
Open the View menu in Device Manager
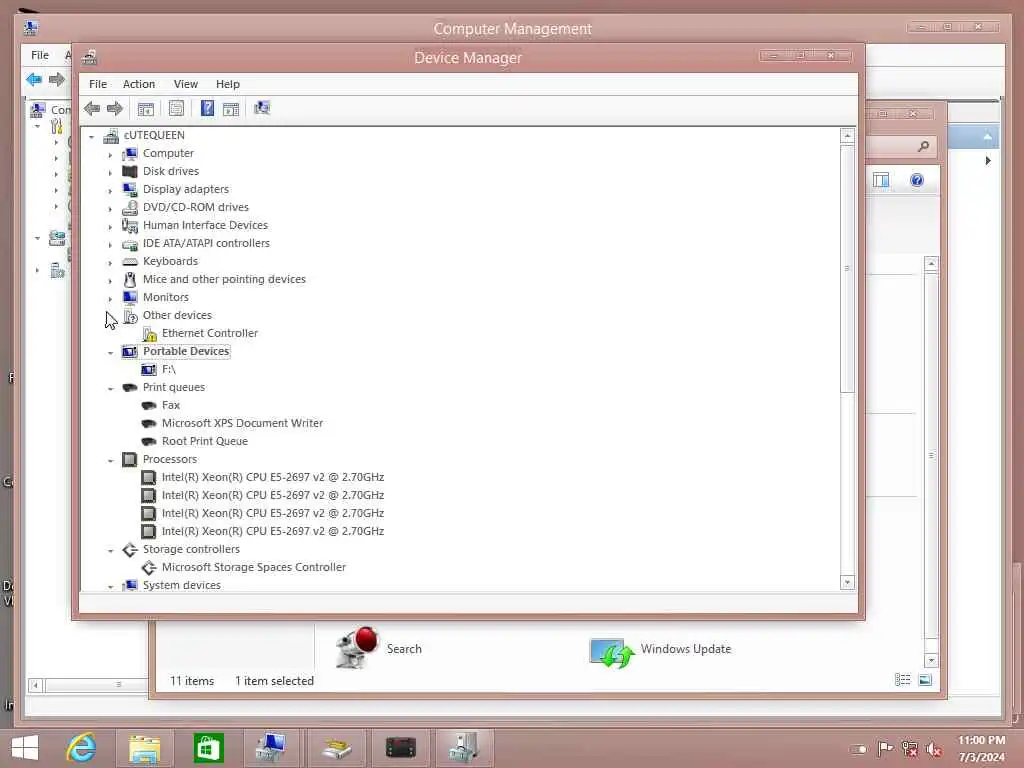point(185,84)
